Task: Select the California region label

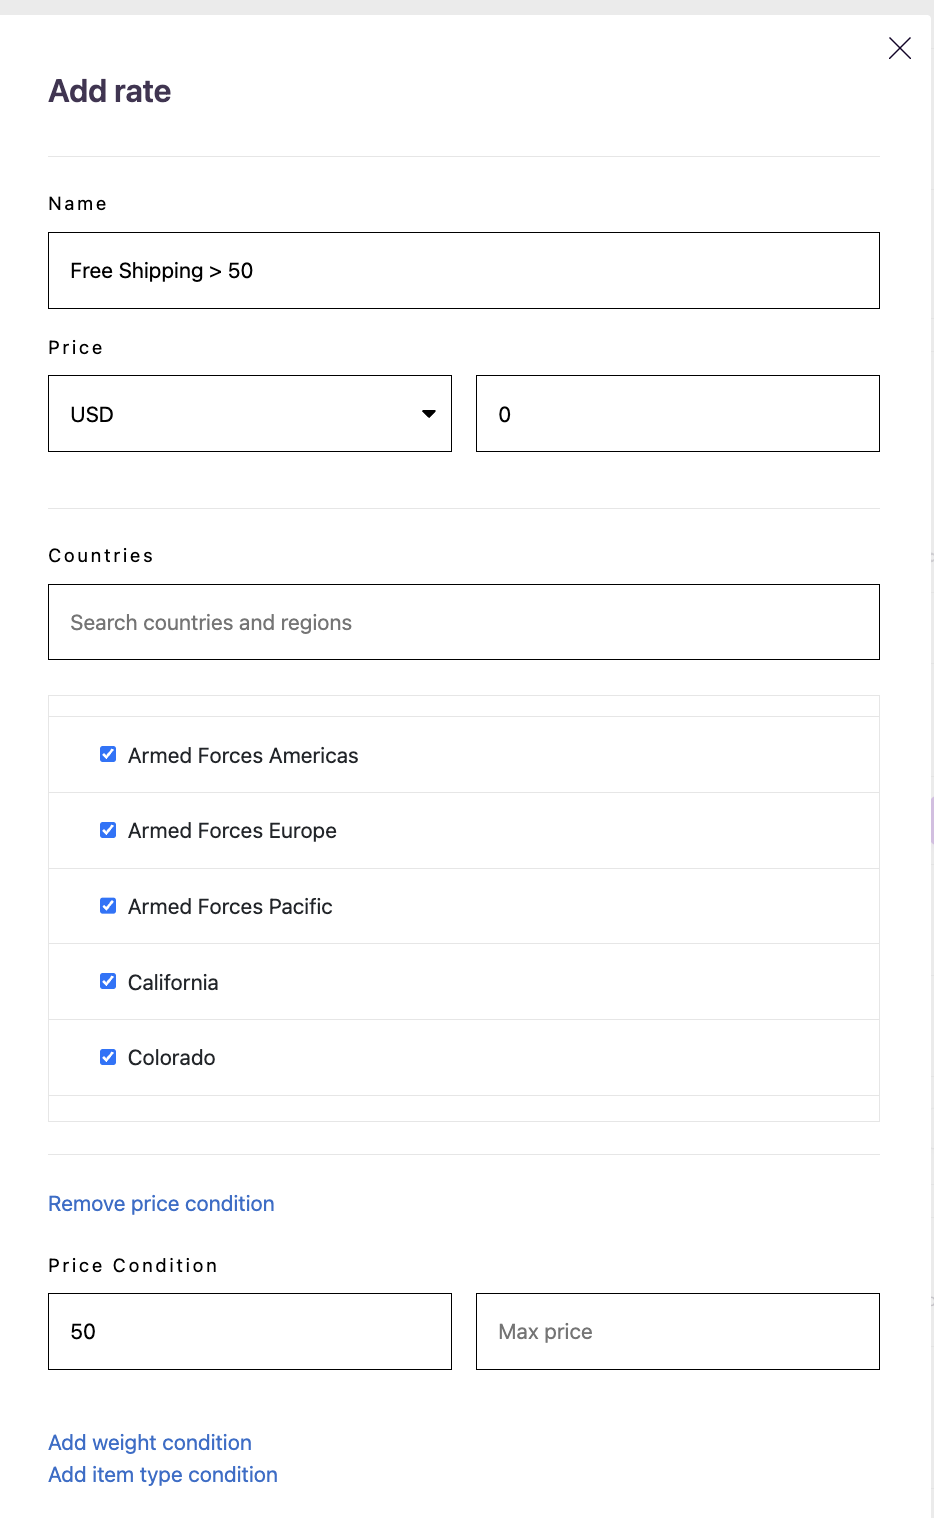Action: tap(173, 983)
